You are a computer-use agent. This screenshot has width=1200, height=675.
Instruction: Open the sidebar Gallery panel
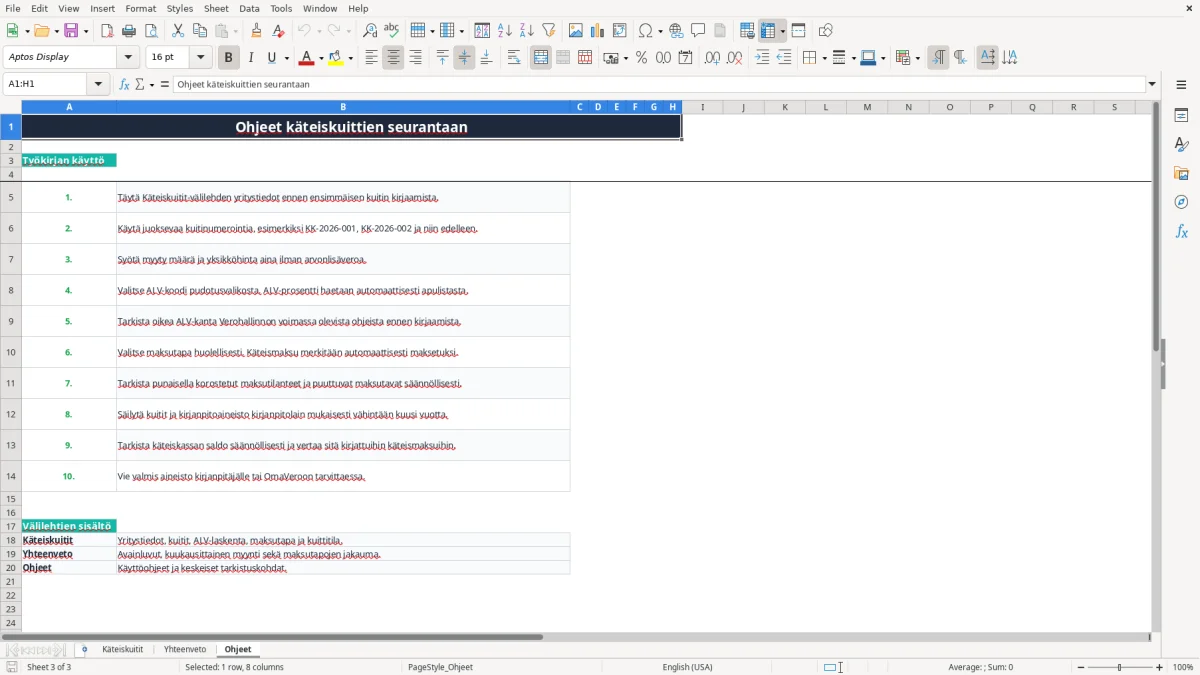[x=1181, y=173]
